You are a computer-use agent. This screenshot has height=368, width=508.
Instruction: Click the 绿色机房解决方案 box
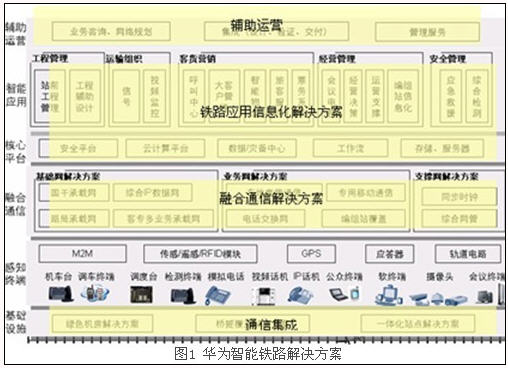coord(102,323)
